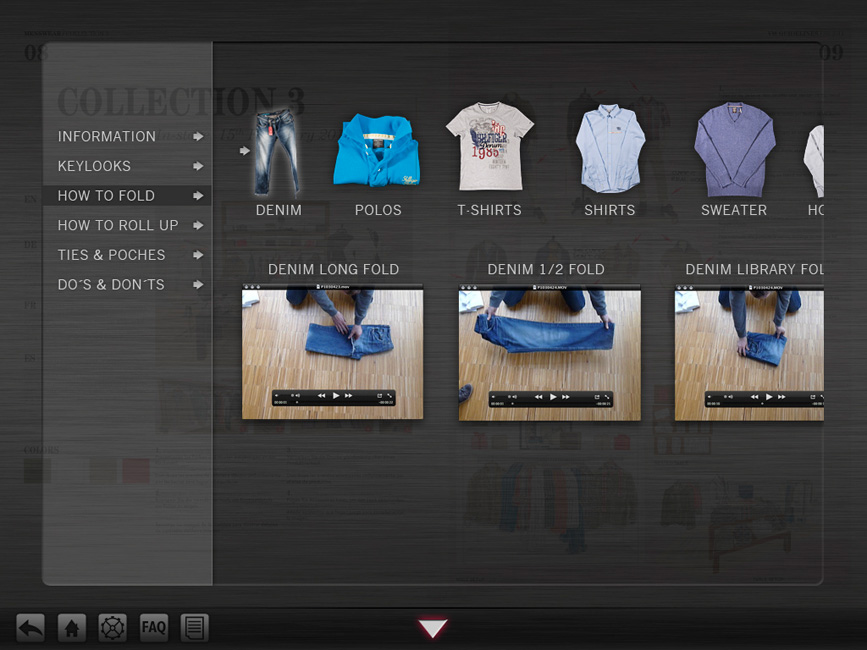
Task: Click the DENIM LIBRARY FOLD title
Action: pyautogui.click(x=754, y=269)
